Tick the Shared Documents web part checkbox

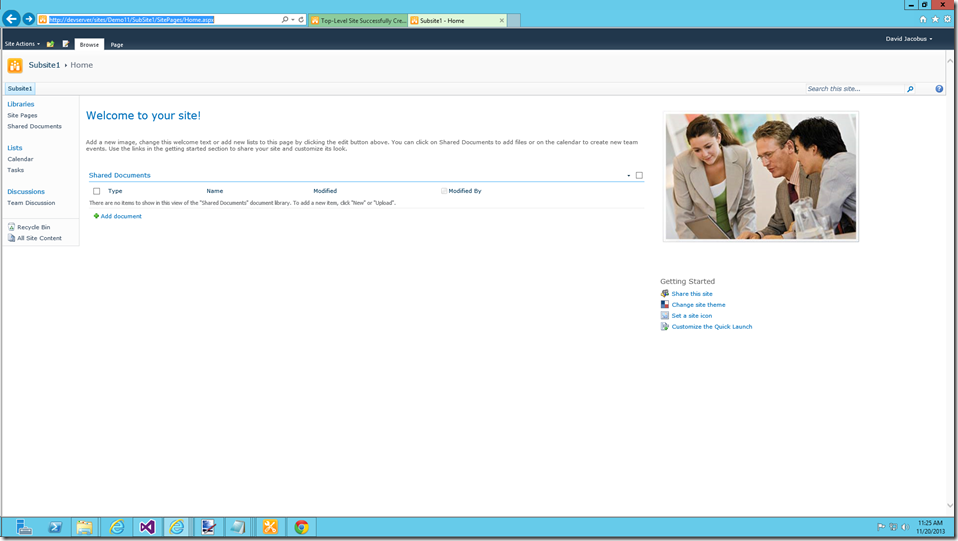click(639, 175)
